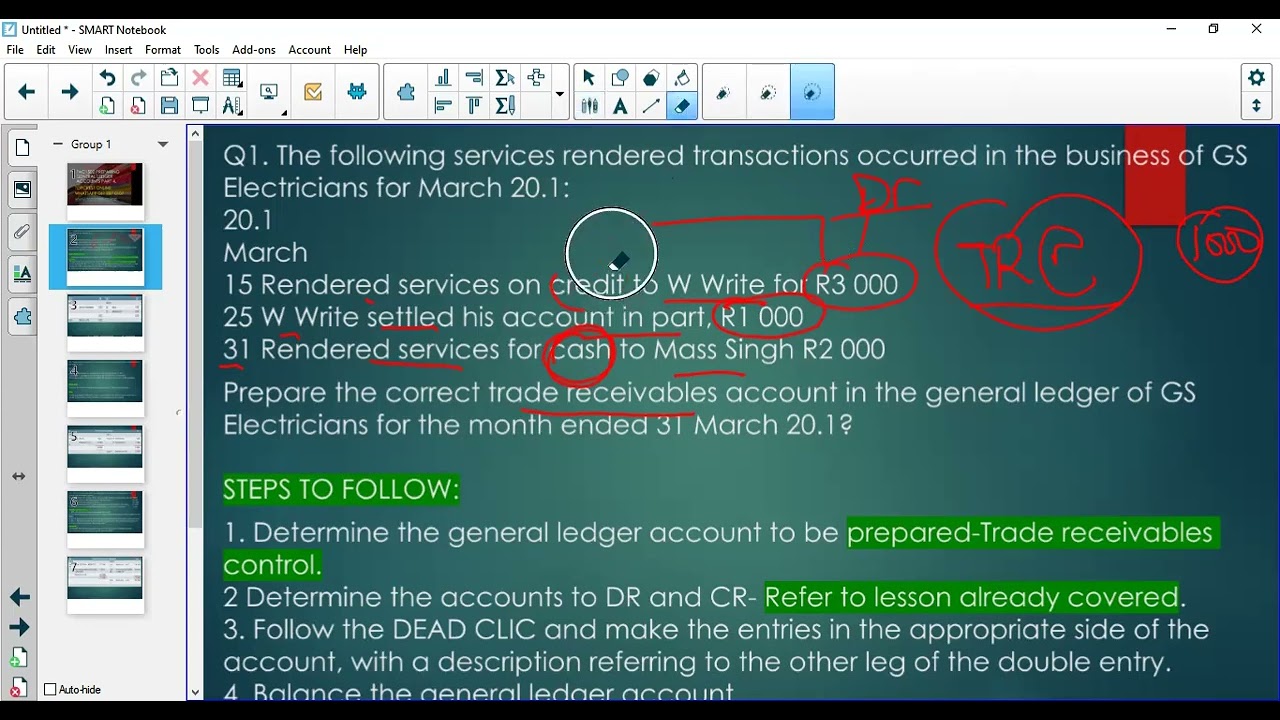
Task: Open the Gallery sidebar tab
Action: point(22,189)
